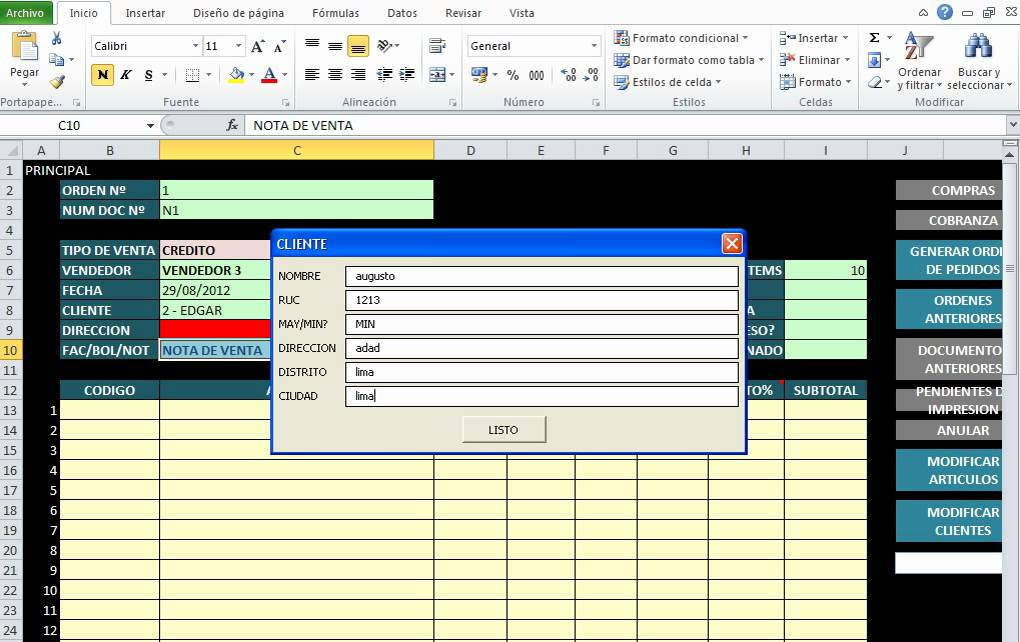Click the wrap text (Ajustar texto) icon
The width and height of the screenshot is (1020, 642).
coord(437,46)
